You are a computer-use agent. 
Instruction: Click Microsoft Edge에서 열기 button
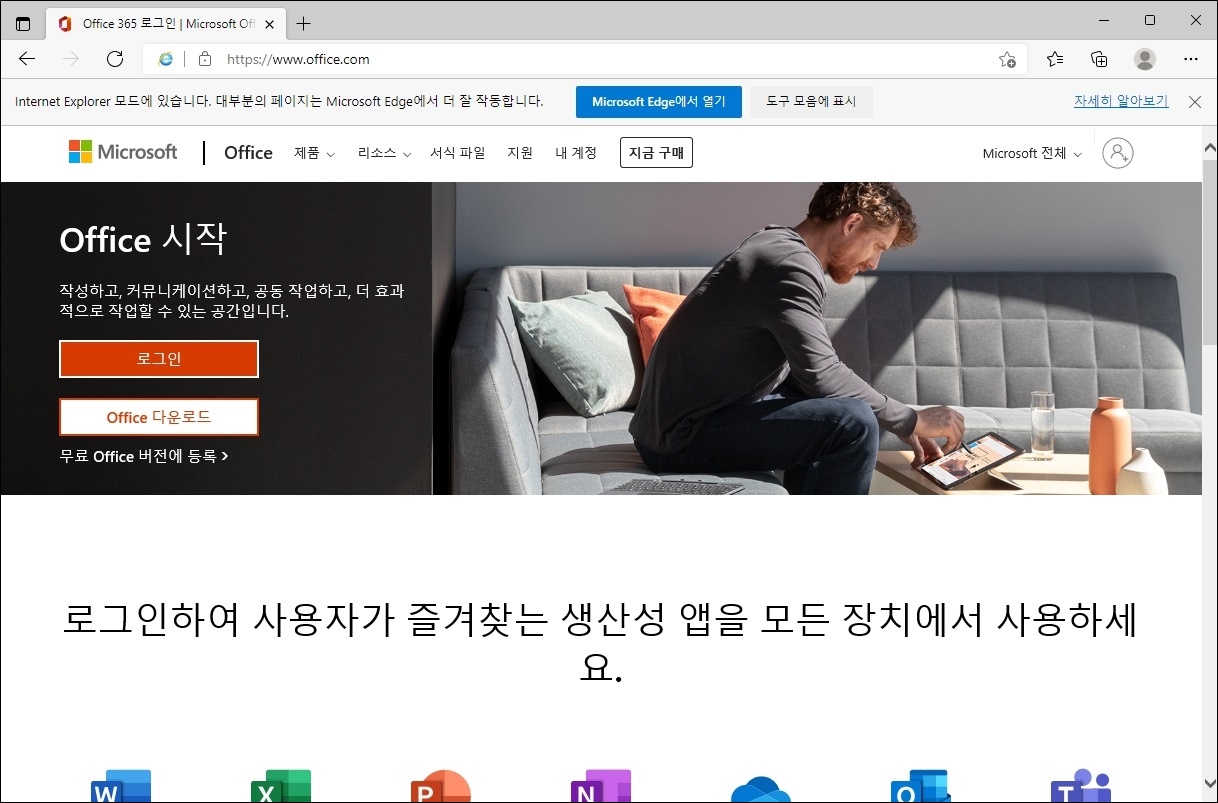[658, 102]
